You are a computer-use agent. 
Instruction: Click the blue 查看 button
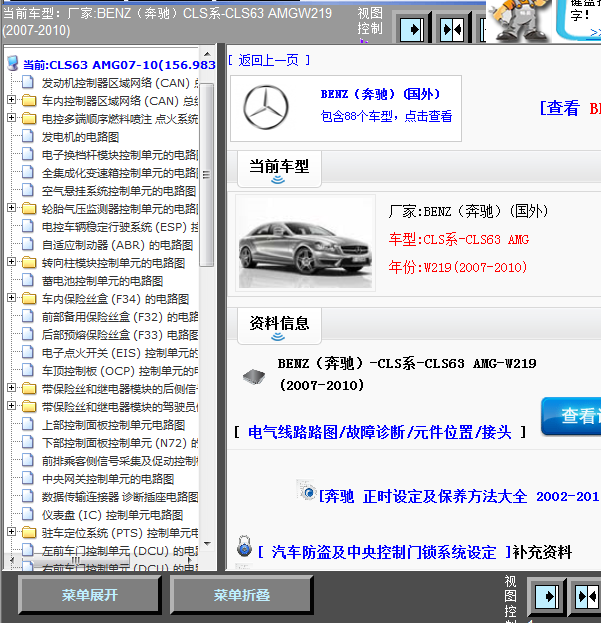[572, 416]
